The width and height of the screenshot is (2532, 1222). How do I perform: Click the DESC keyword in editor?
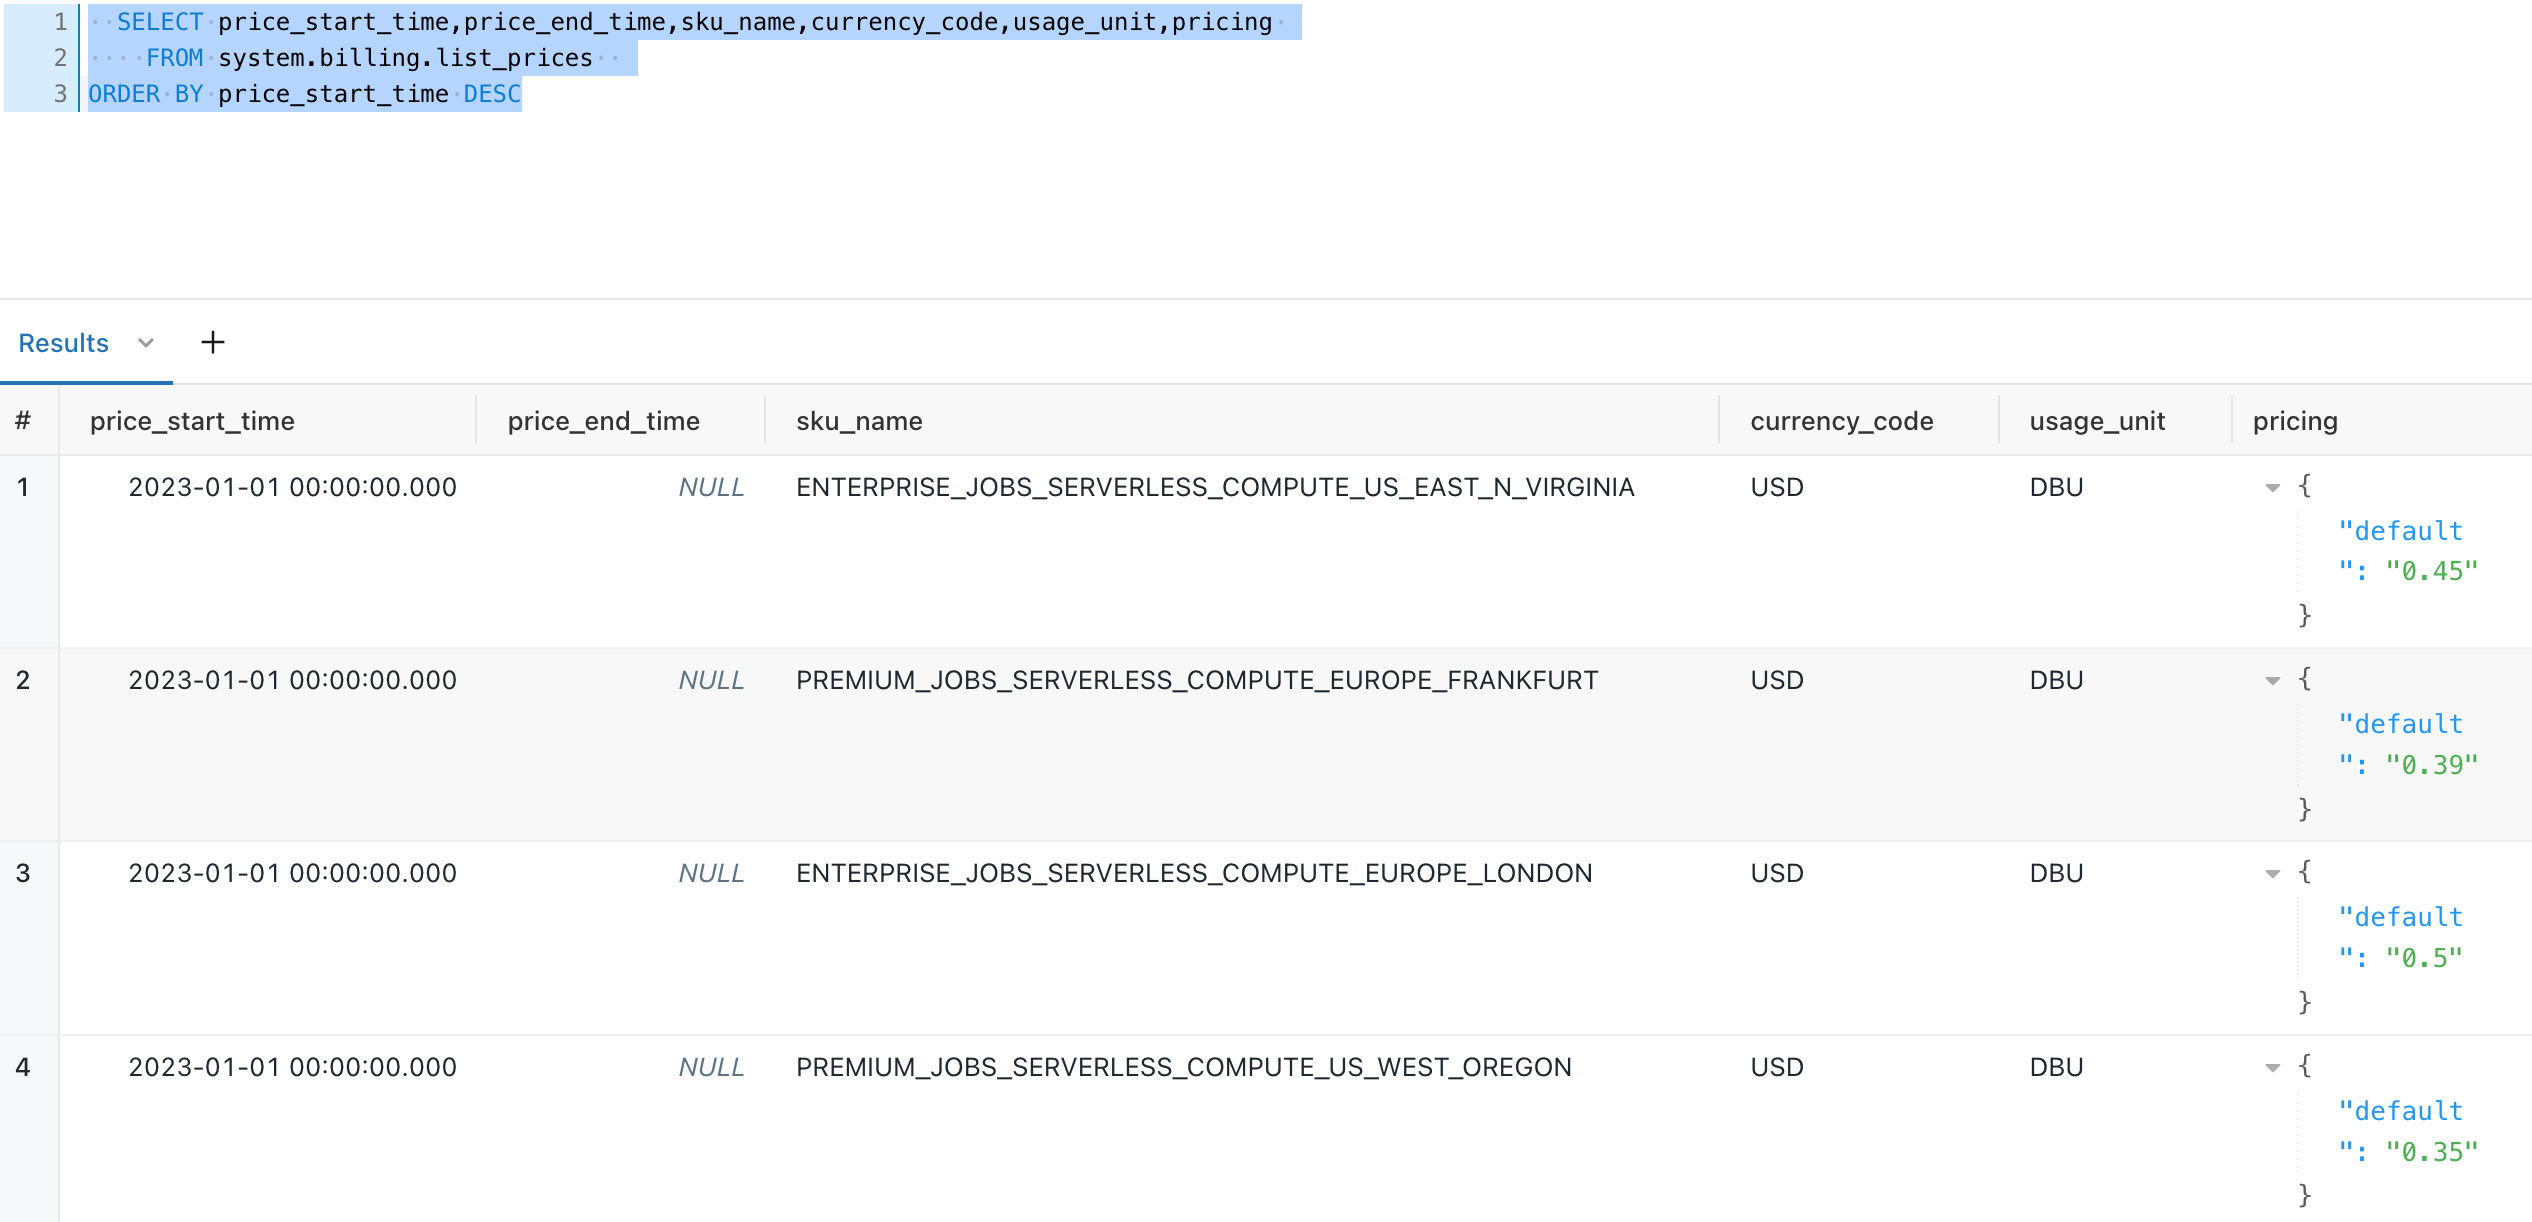[492, 94]
